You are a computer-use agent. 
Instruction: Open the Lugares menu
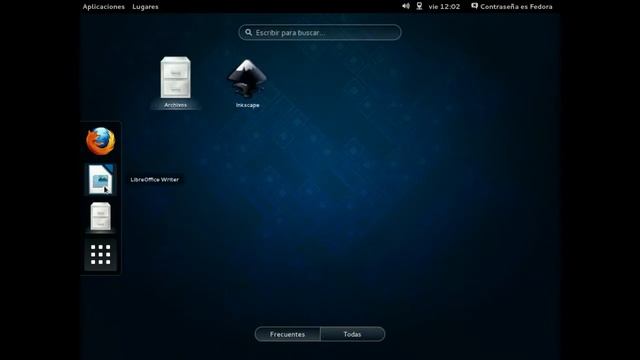[145, 7]
